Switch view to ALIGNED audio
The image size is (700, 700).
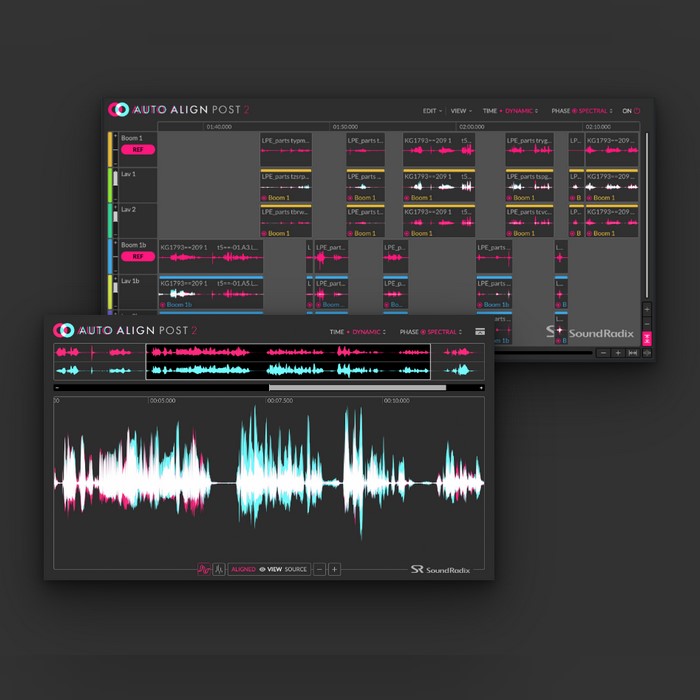243,569
